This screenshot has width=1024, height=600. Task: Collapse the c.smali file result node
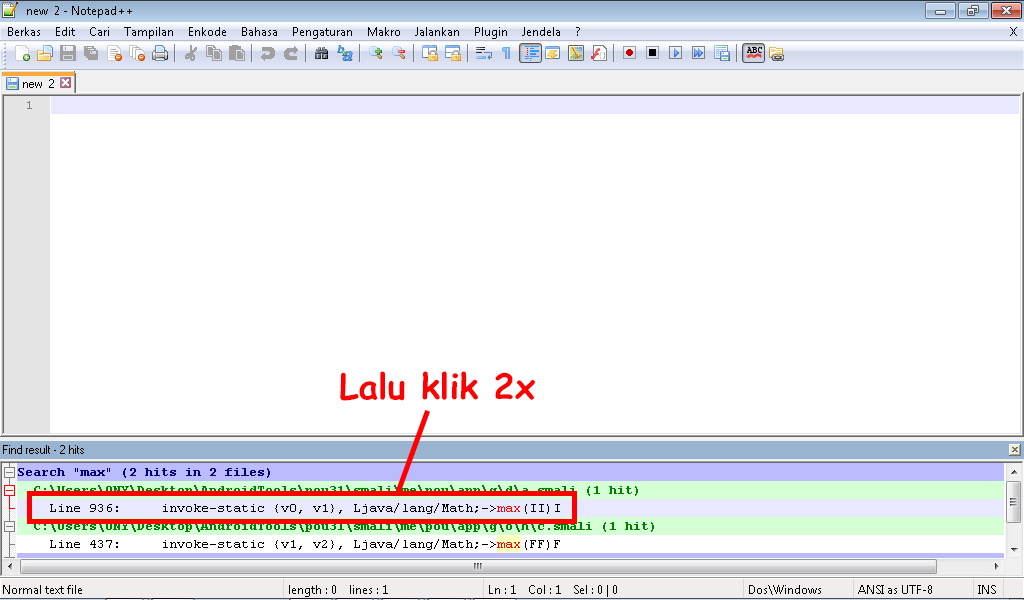point(9,526)
